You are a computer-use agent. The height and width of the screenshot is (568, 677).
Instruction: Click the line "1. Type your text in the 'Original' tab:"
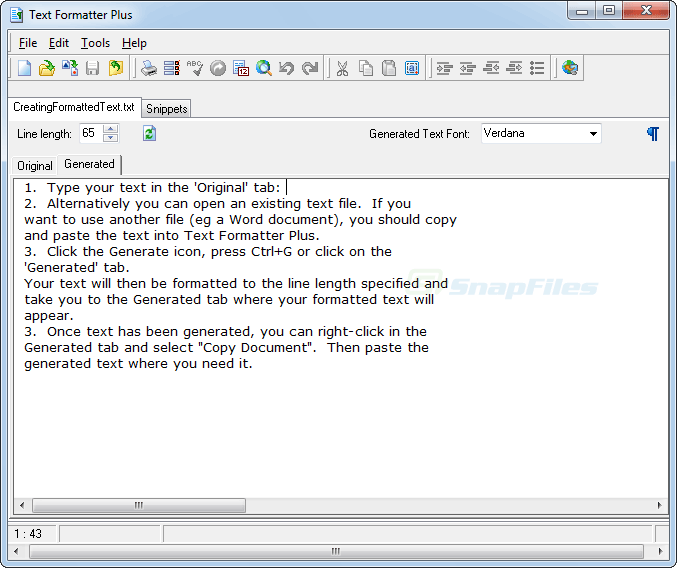152,188
